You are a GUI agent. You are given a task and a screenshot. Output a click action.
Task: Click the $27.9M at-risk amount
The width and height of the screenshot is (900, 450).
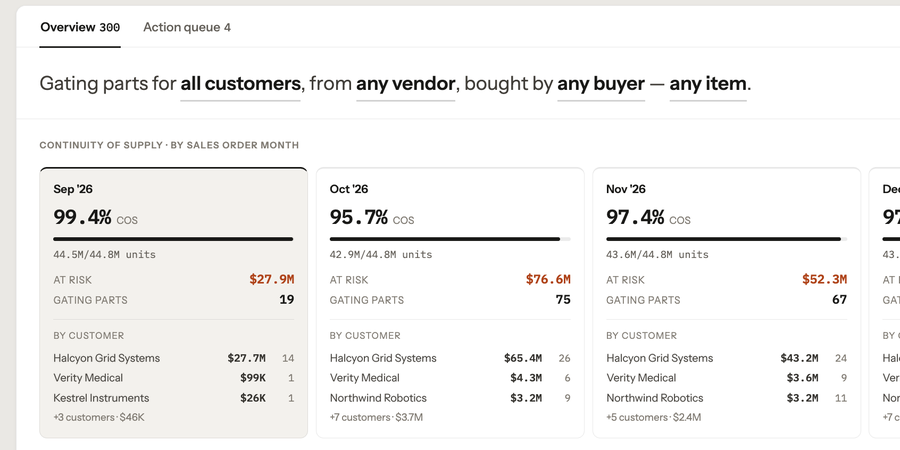(x=271, y=280)
